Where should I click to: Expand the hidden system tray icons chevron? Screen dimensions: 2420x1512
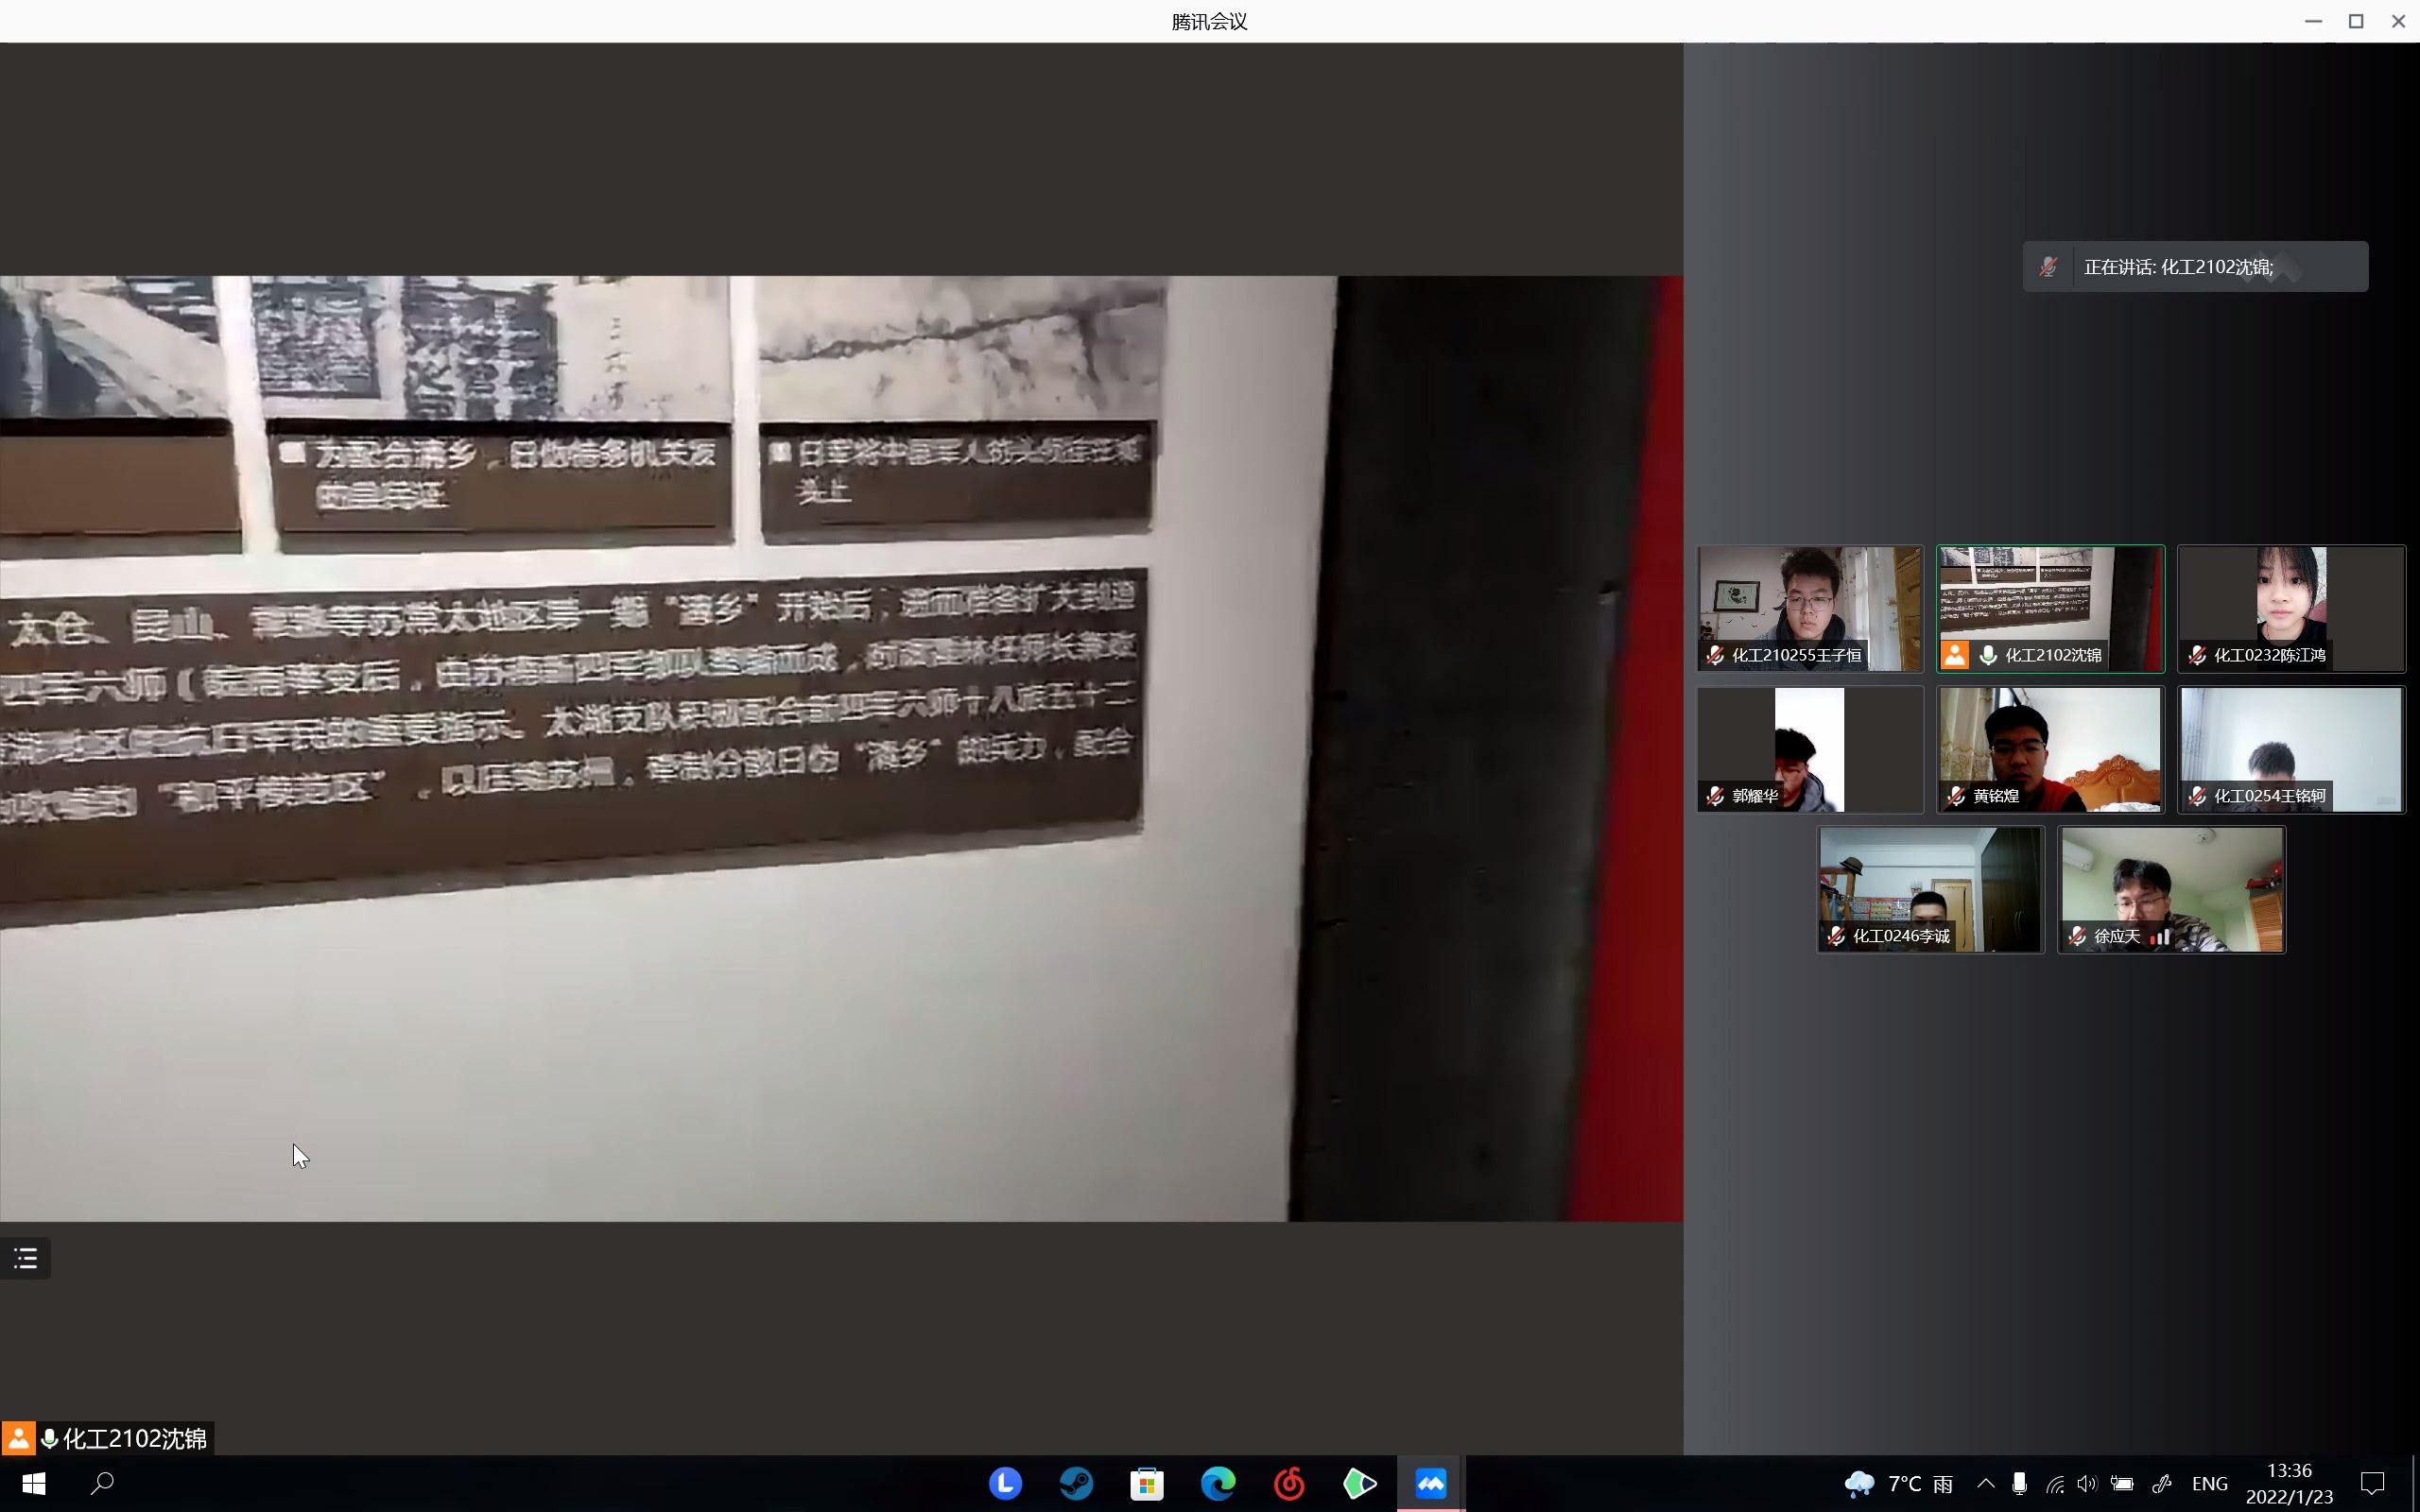pos(1986,1483)
